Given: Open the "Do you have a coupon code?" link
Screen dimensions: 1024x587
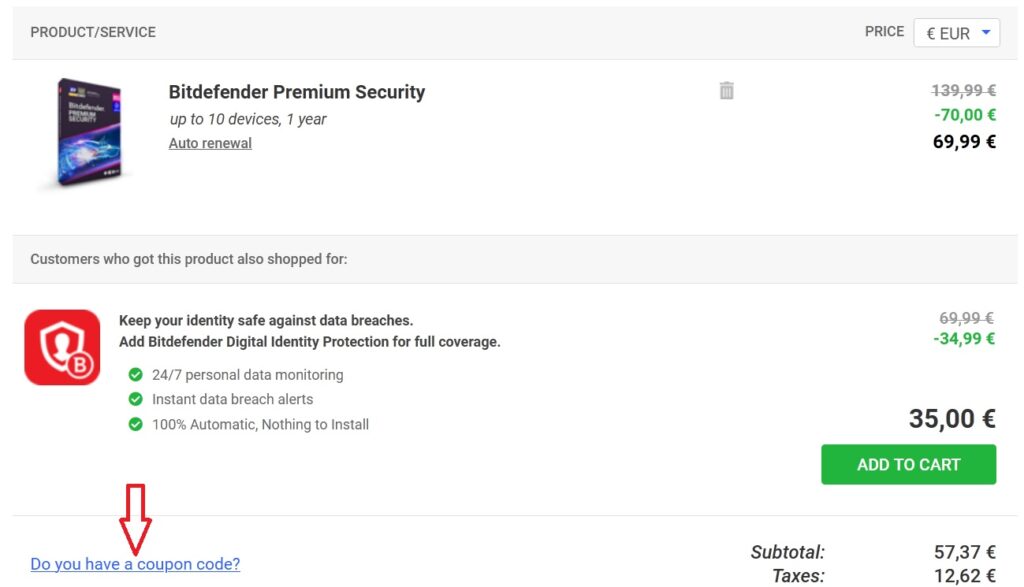Looking at the screenshot, I should (x=134, y=564).
